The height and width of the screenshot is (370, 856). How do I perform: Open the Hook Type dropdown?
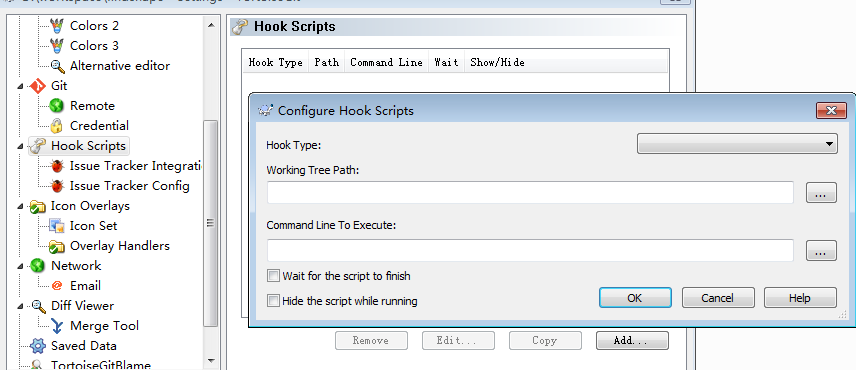pos(737,144)
